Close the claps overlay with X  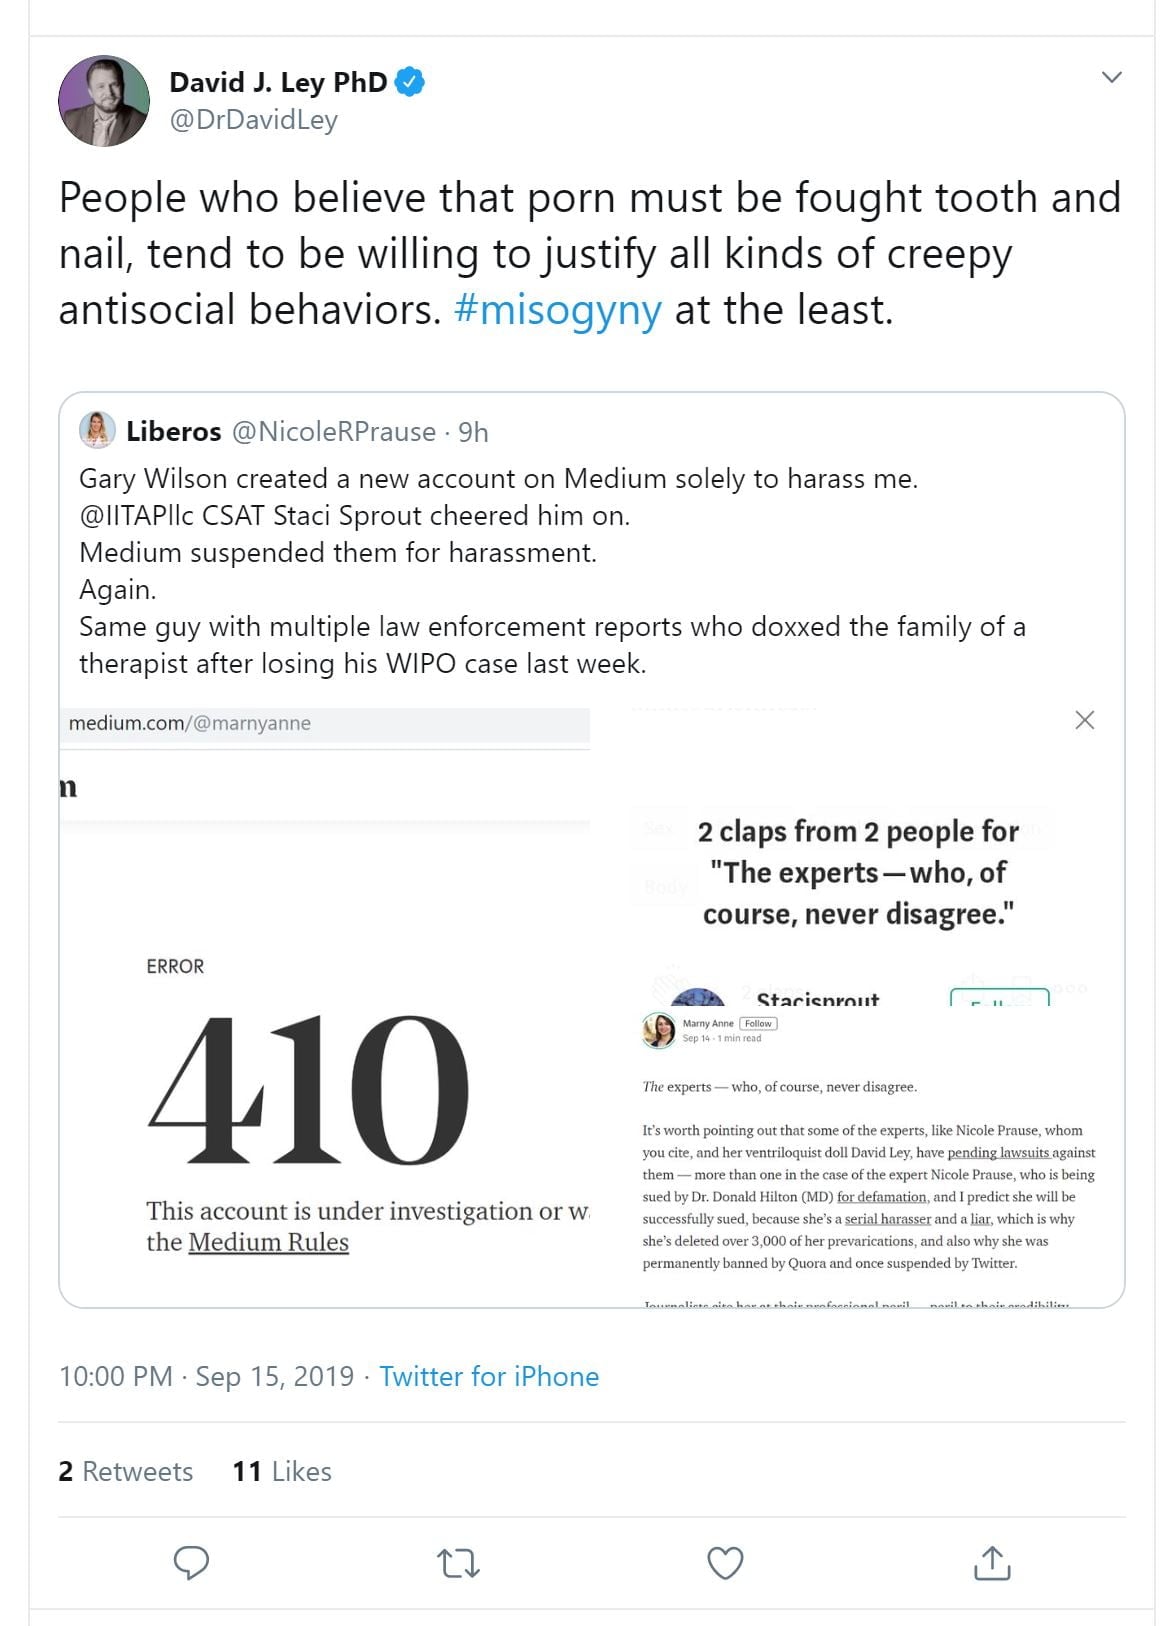click(x=1084, y=720)
